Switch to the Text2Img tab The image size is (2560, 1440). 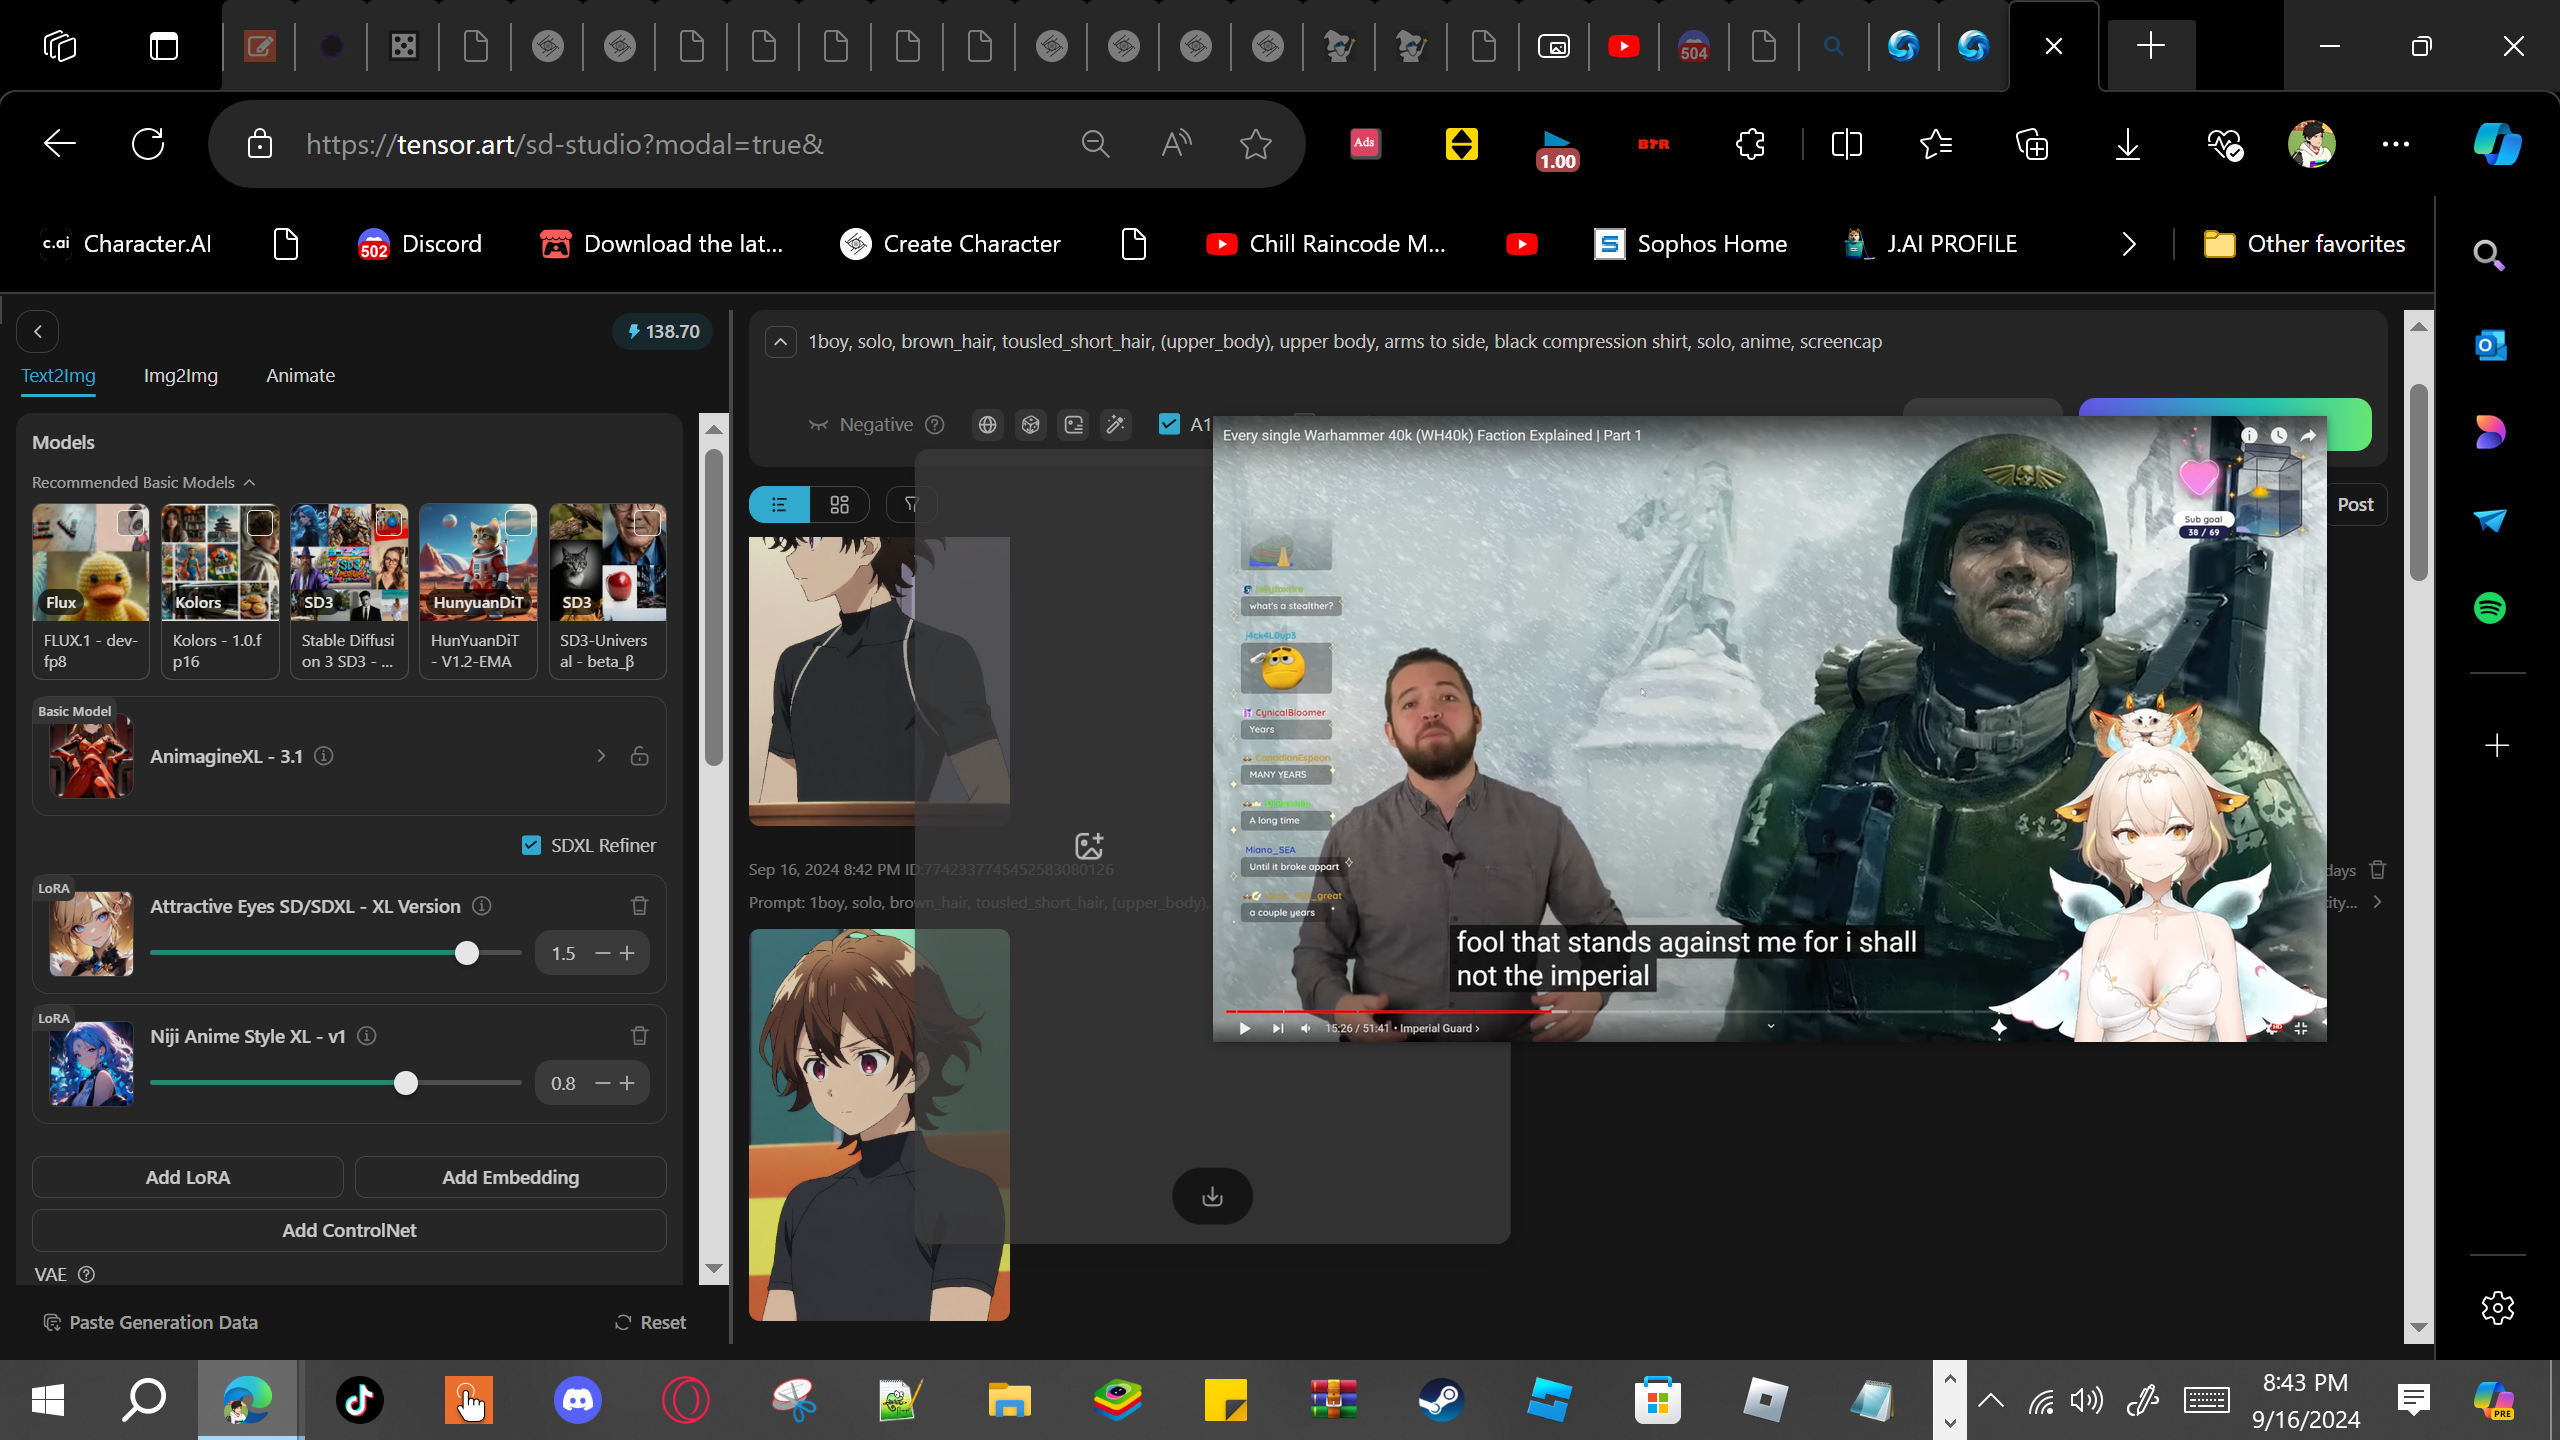(x=59, y=376)
